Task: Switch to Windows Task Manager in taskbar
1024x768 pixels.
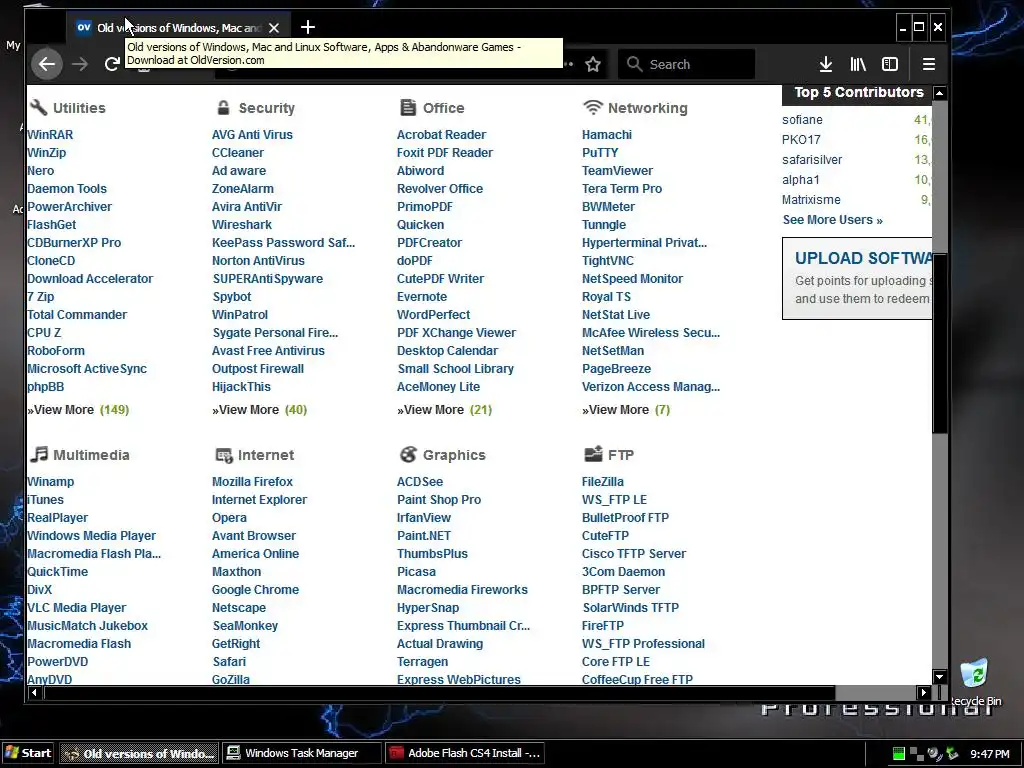Action: pyautogui.click(x=301, y=753)
